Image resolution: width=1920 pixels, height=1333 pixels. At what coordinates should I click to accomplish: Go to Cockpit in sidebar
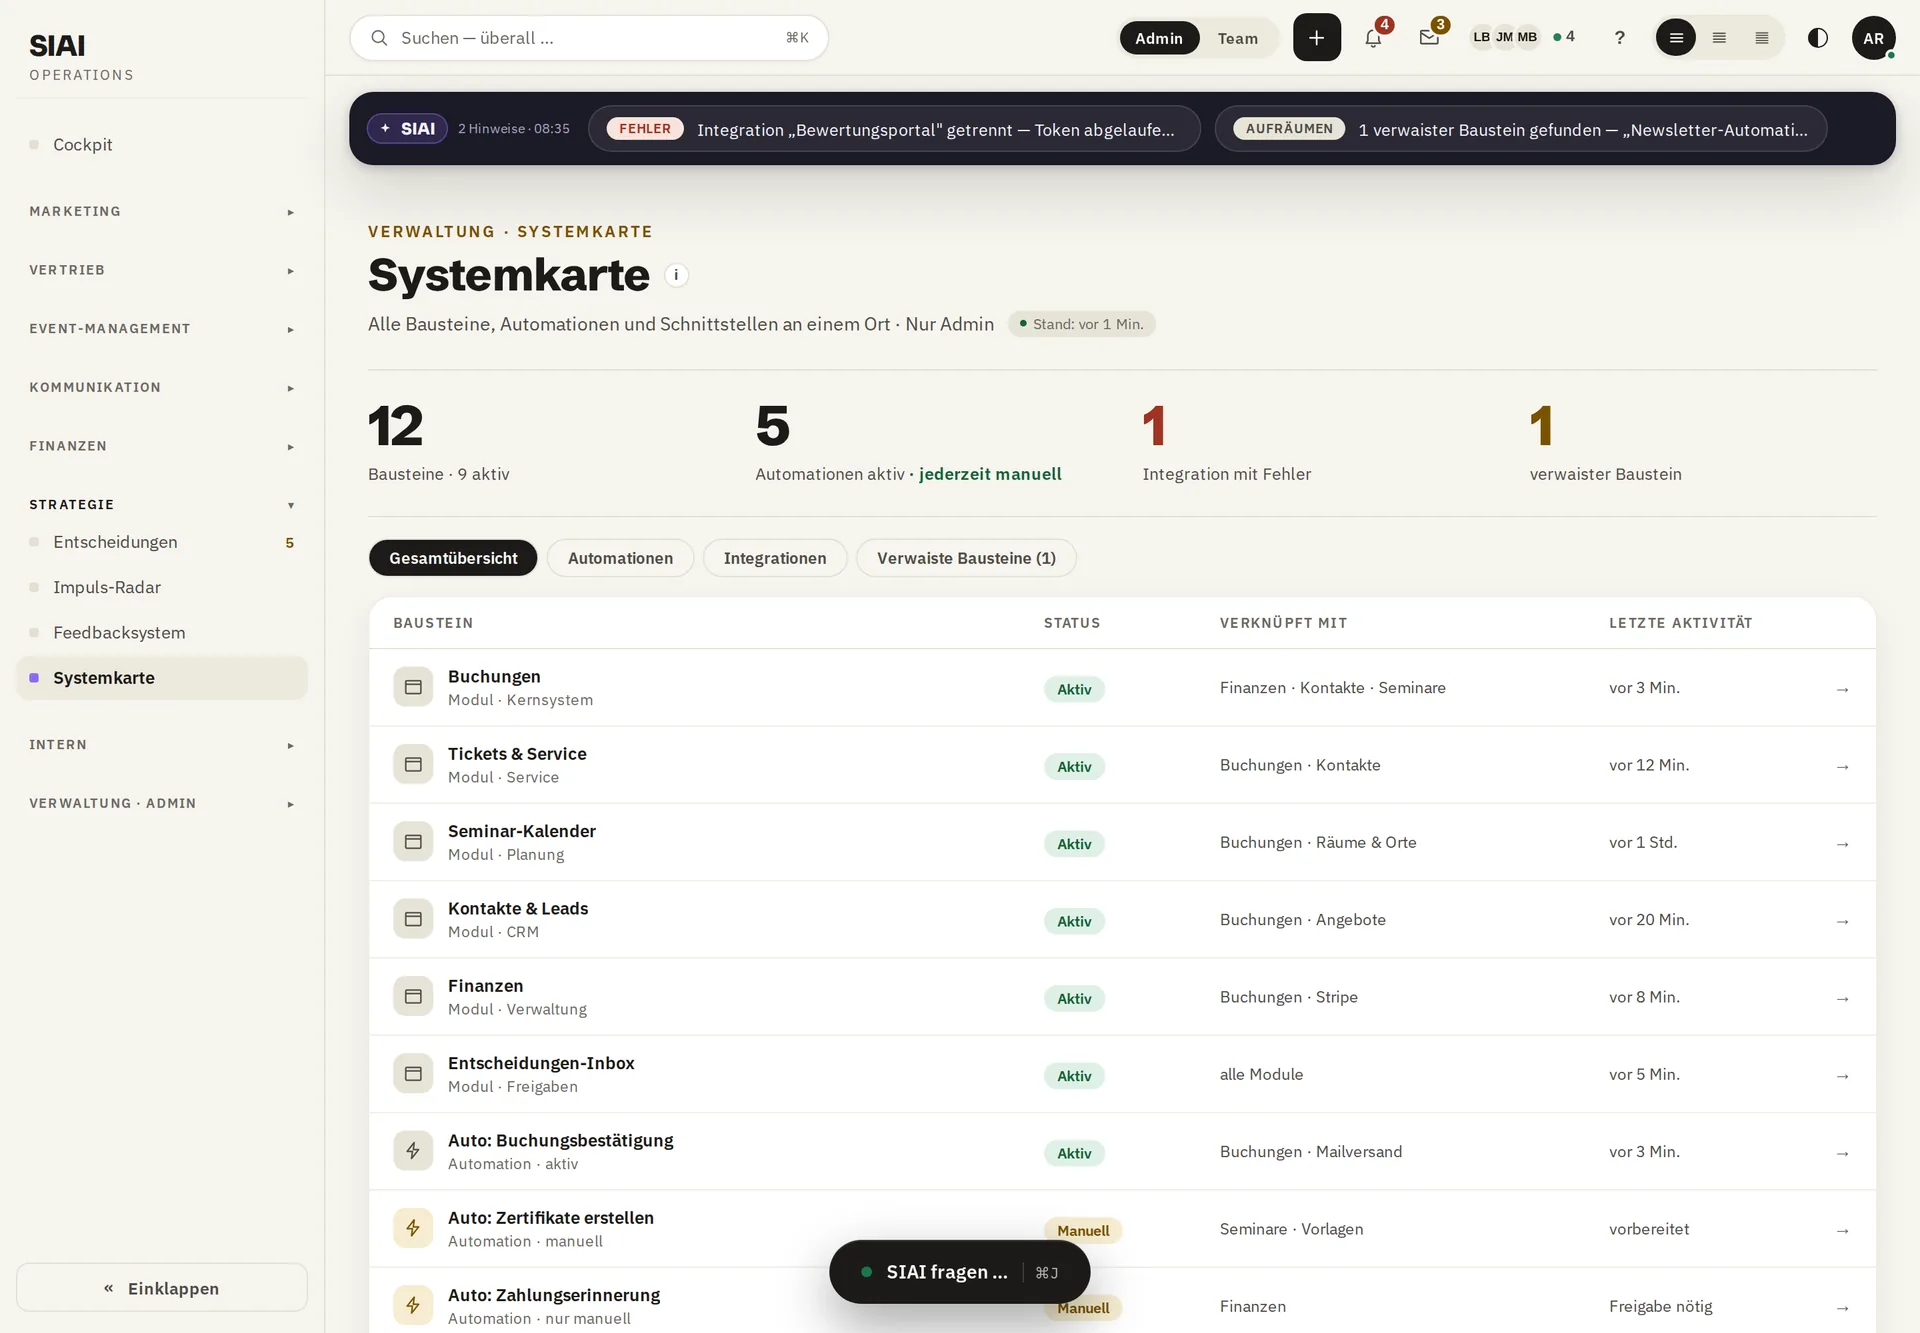pos(162,145)
